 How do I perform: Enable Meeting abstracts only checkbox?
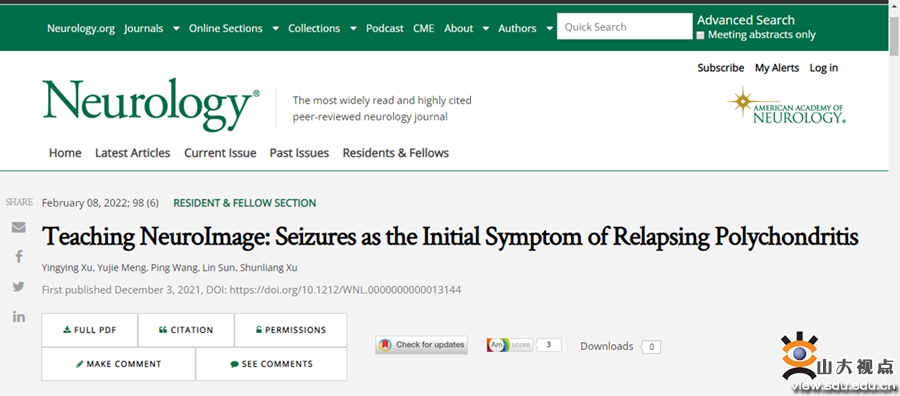click(700, 36)
